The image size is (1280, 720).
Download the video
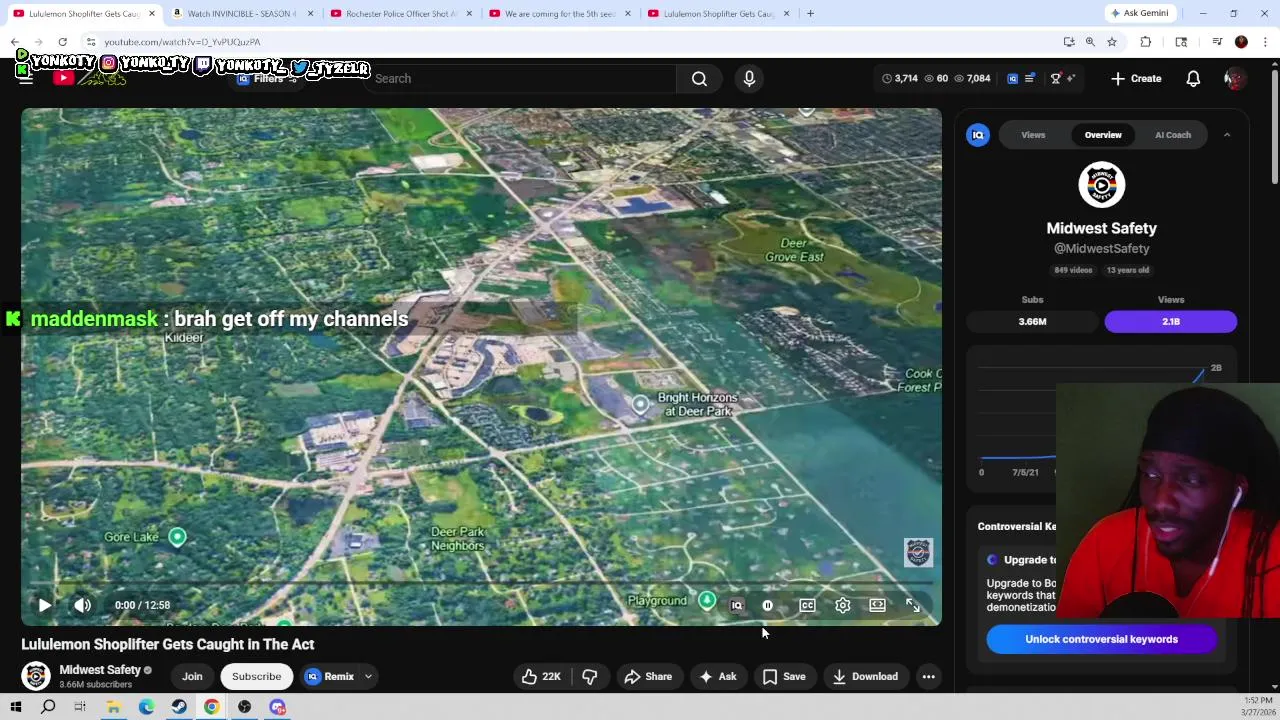[866, 677]
